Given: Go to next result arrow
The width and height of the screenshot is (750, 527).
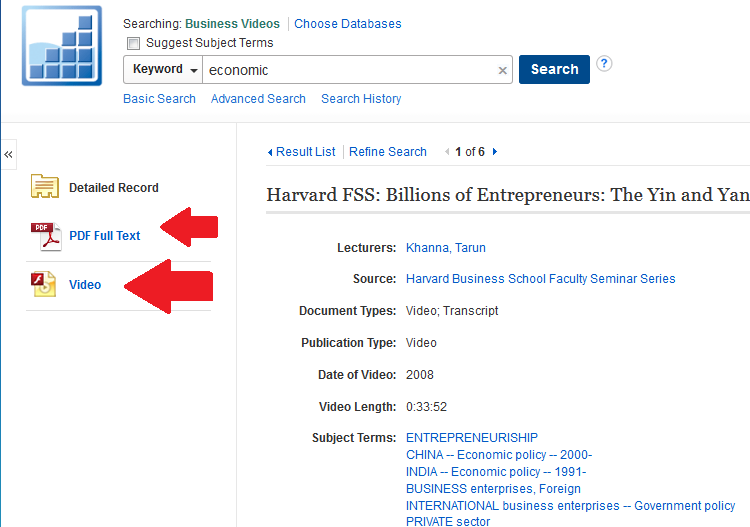Looking at the screenshot, I should [x=495, y=152].
